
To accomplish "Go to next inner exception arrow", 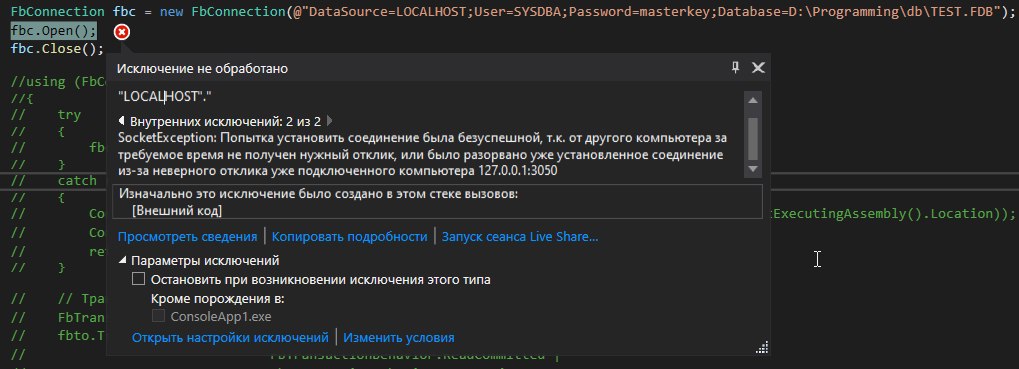I will tap(329, 121).
